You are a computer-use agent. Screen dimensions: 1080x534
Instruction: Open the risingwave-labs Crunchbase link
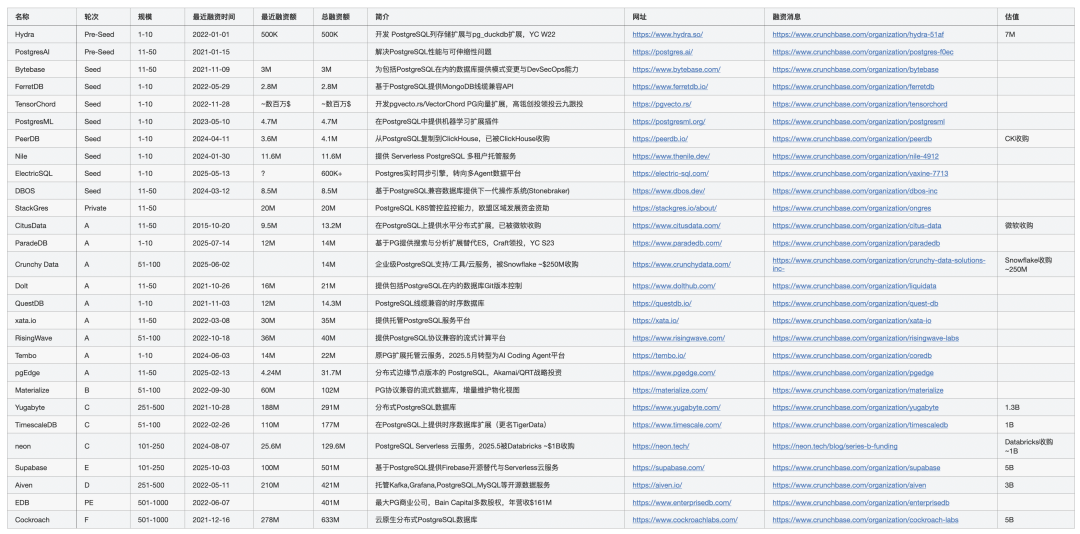point(865,338)
